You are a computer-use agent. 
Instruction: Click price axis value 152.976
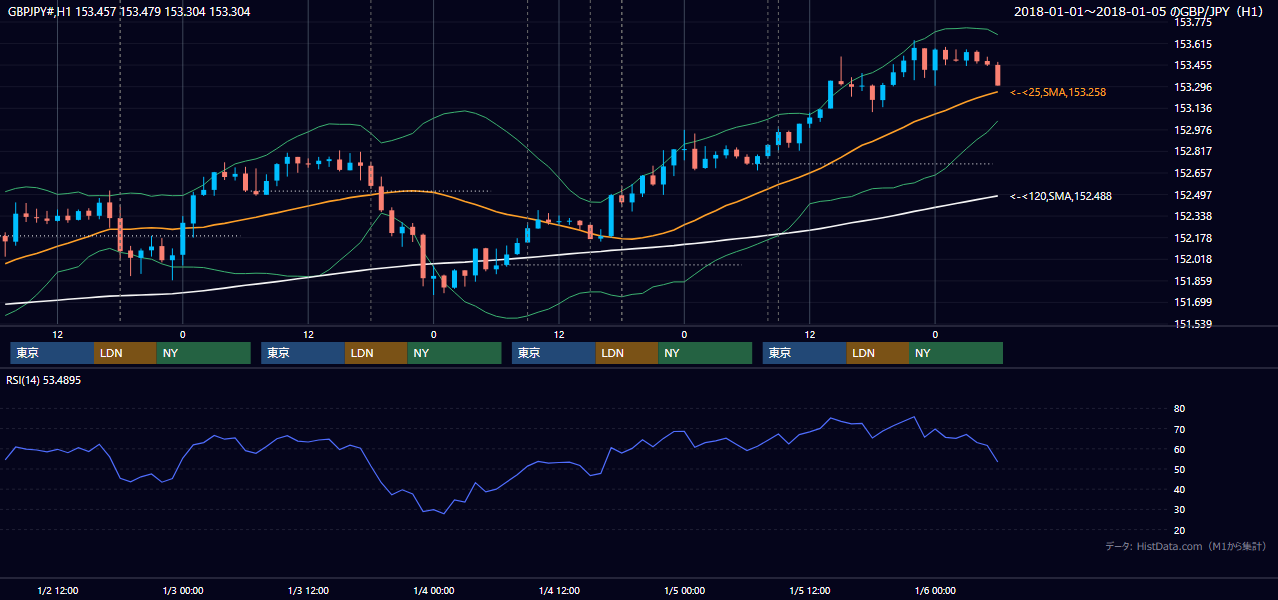1193,130
